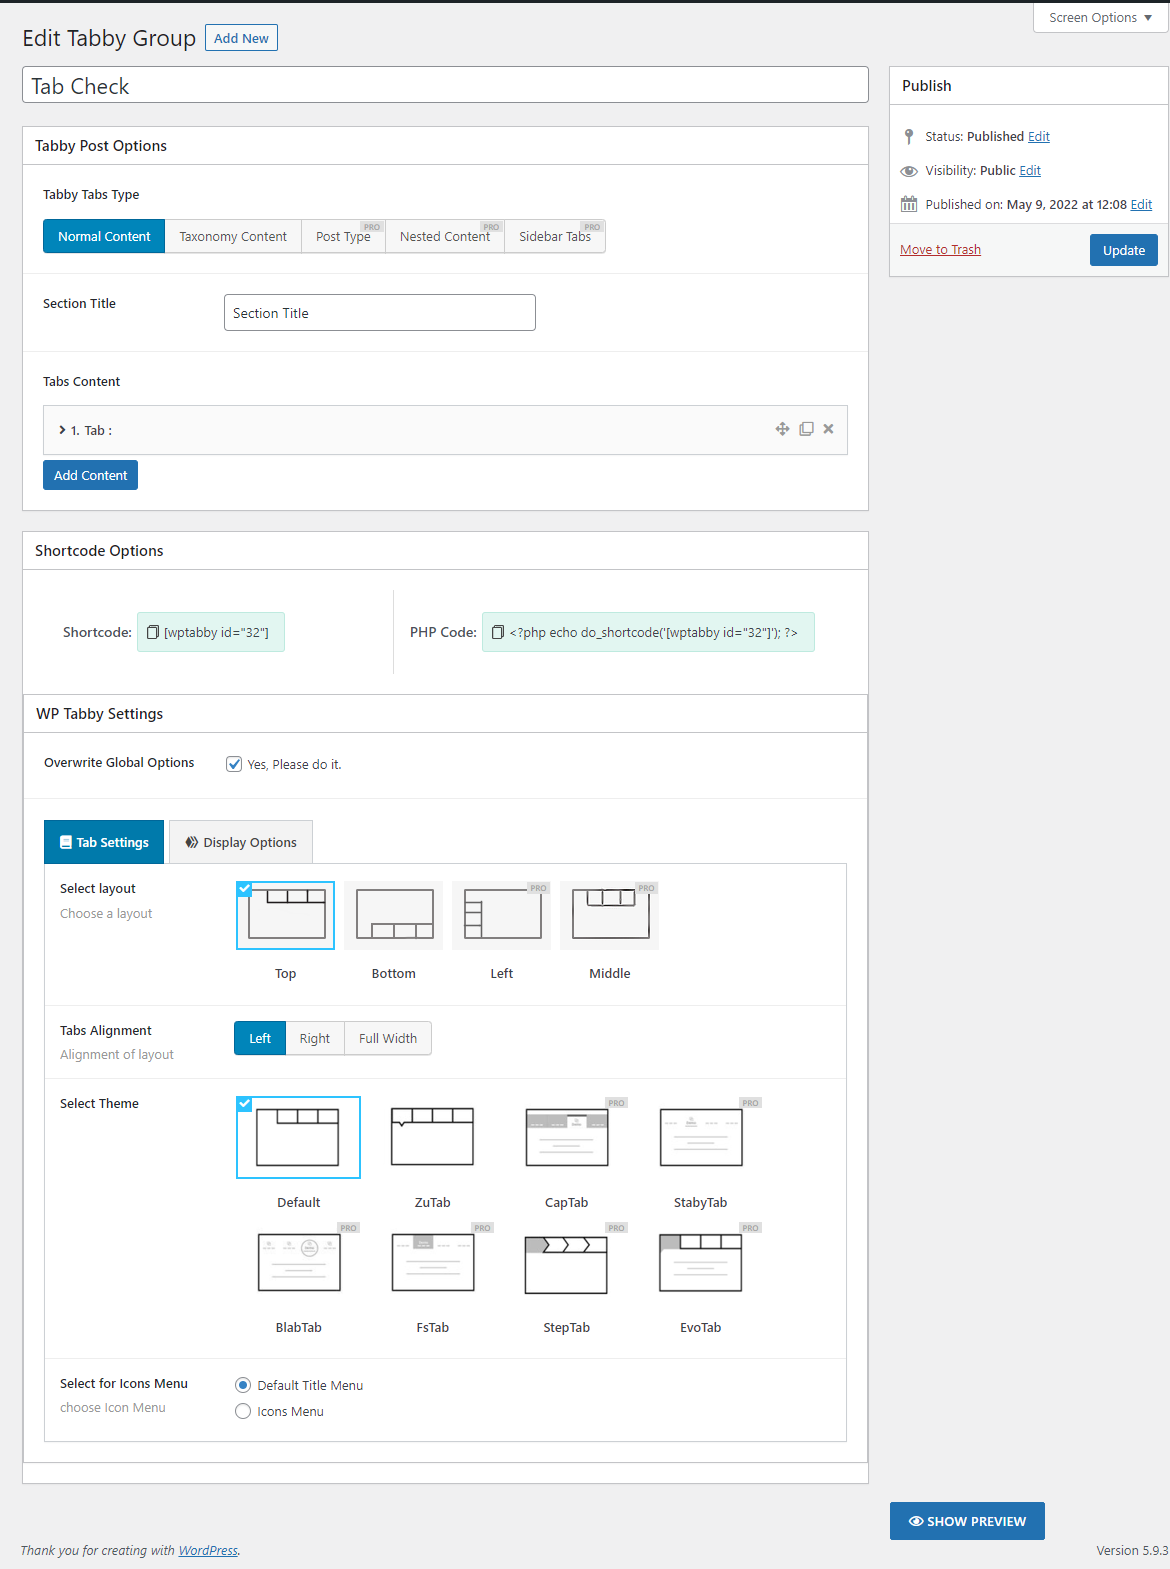Copy the PHP code via clipboard icon
Viewport: 1170px width, 1569px height.
(498, 632)
